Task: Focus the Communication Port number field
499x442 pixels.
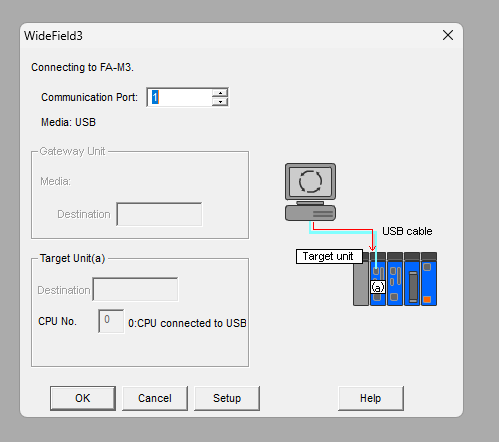Action: point(179,97)
